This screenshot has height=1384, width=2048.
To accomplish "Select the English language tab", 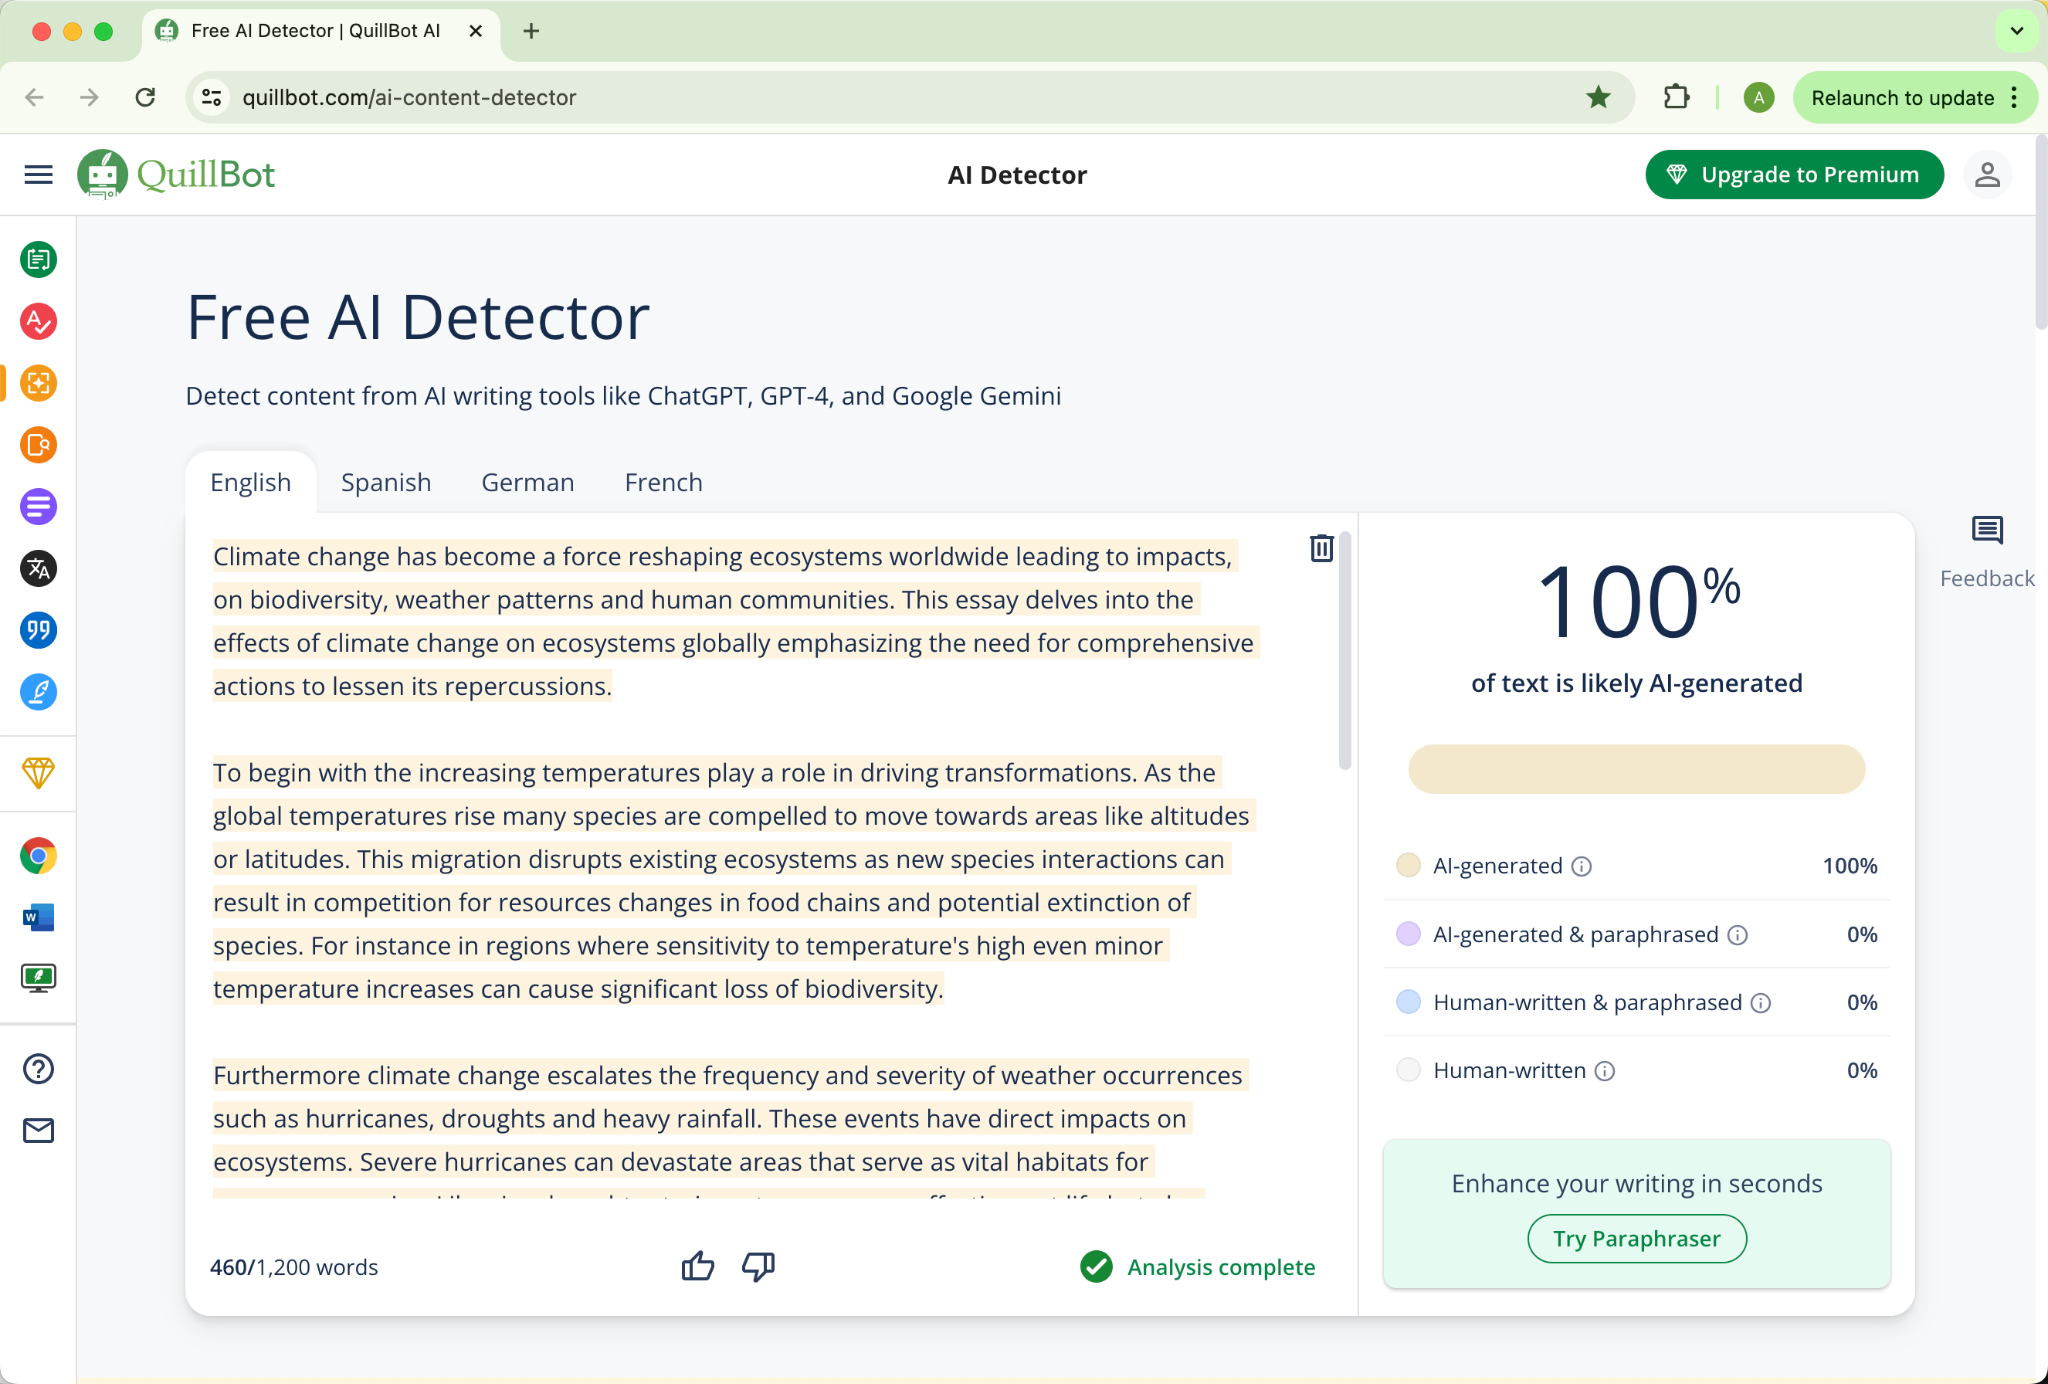I will pos(250,480).
